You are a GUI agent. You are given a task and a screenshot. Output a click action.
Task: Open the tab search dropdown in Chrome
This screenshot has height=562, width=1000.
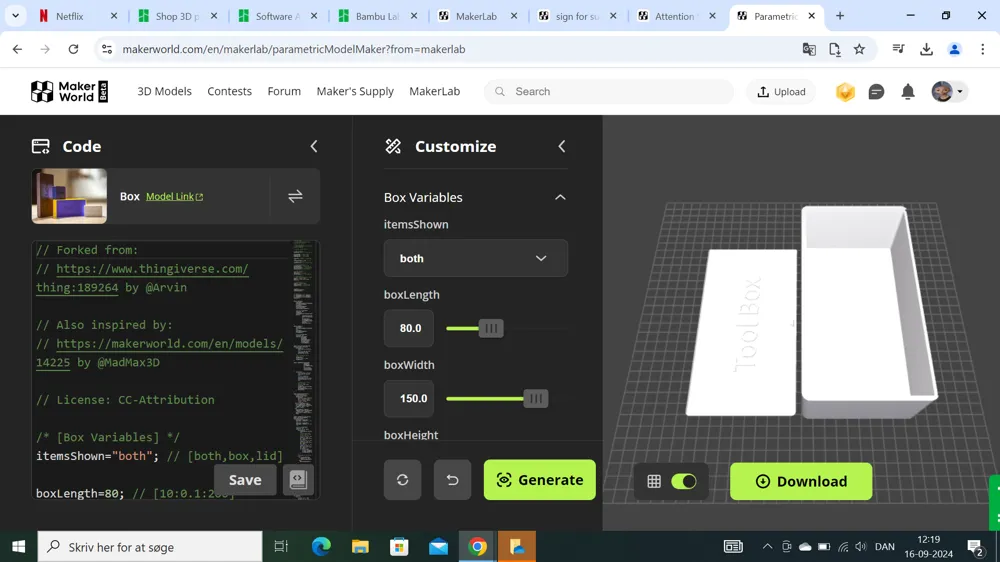tap(15, 15)
